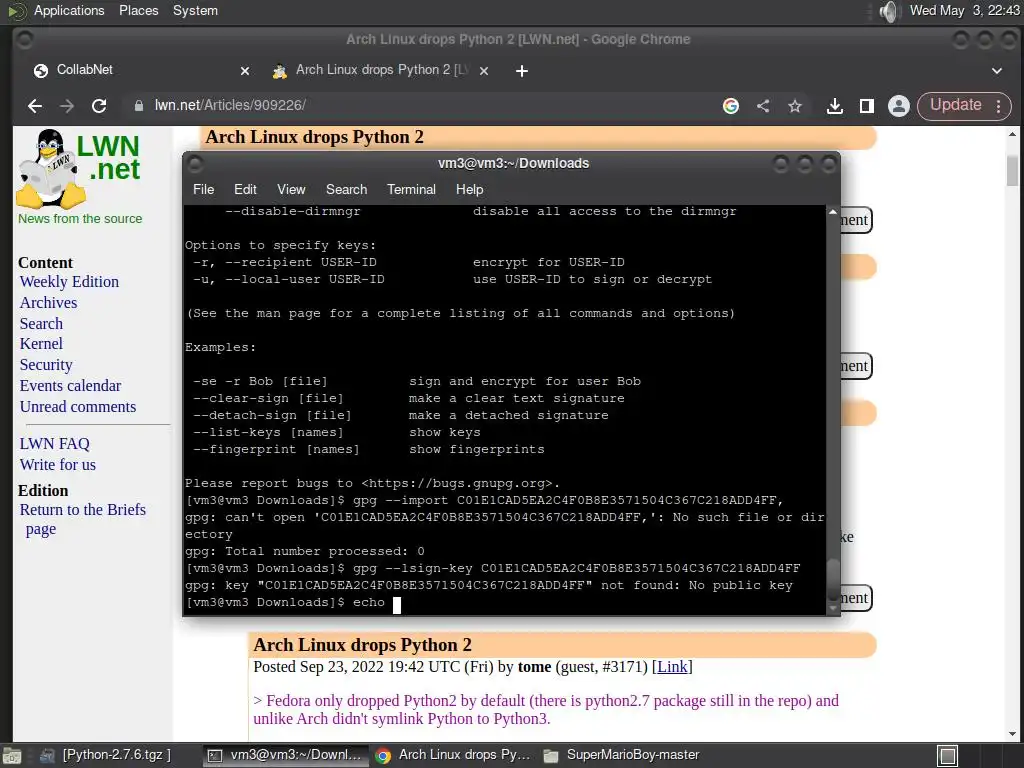Open terminal Terminal menu
This screenshot has height=768, width=1024.
(411, 189)
